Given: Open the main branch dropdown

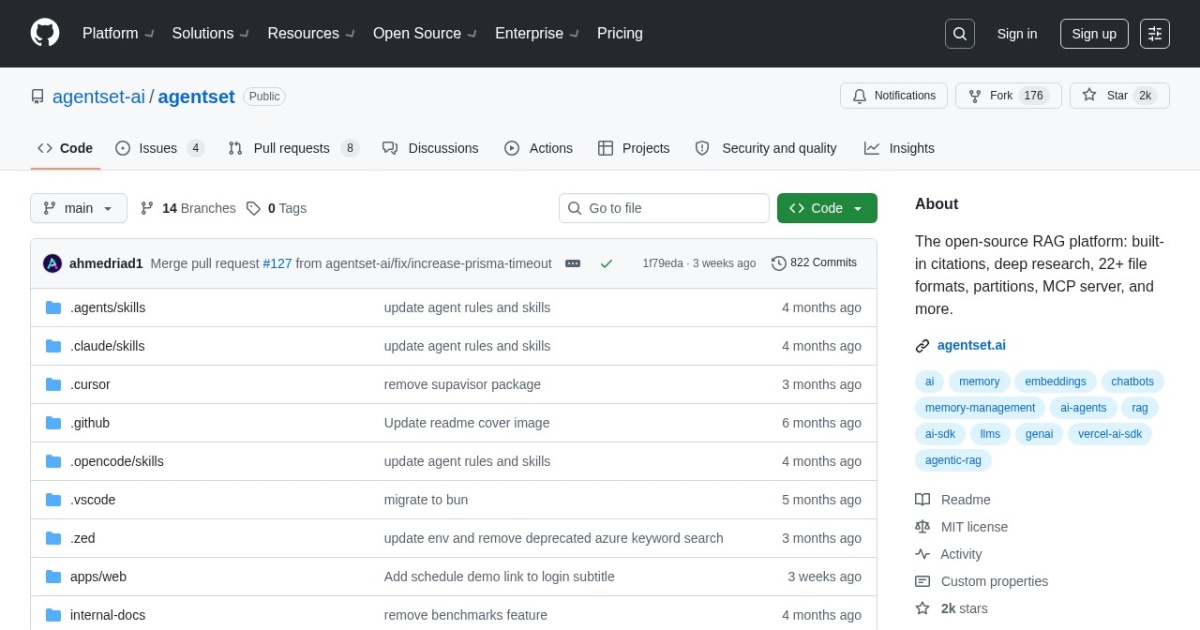Looking at the screenshot, I should 79,208.
